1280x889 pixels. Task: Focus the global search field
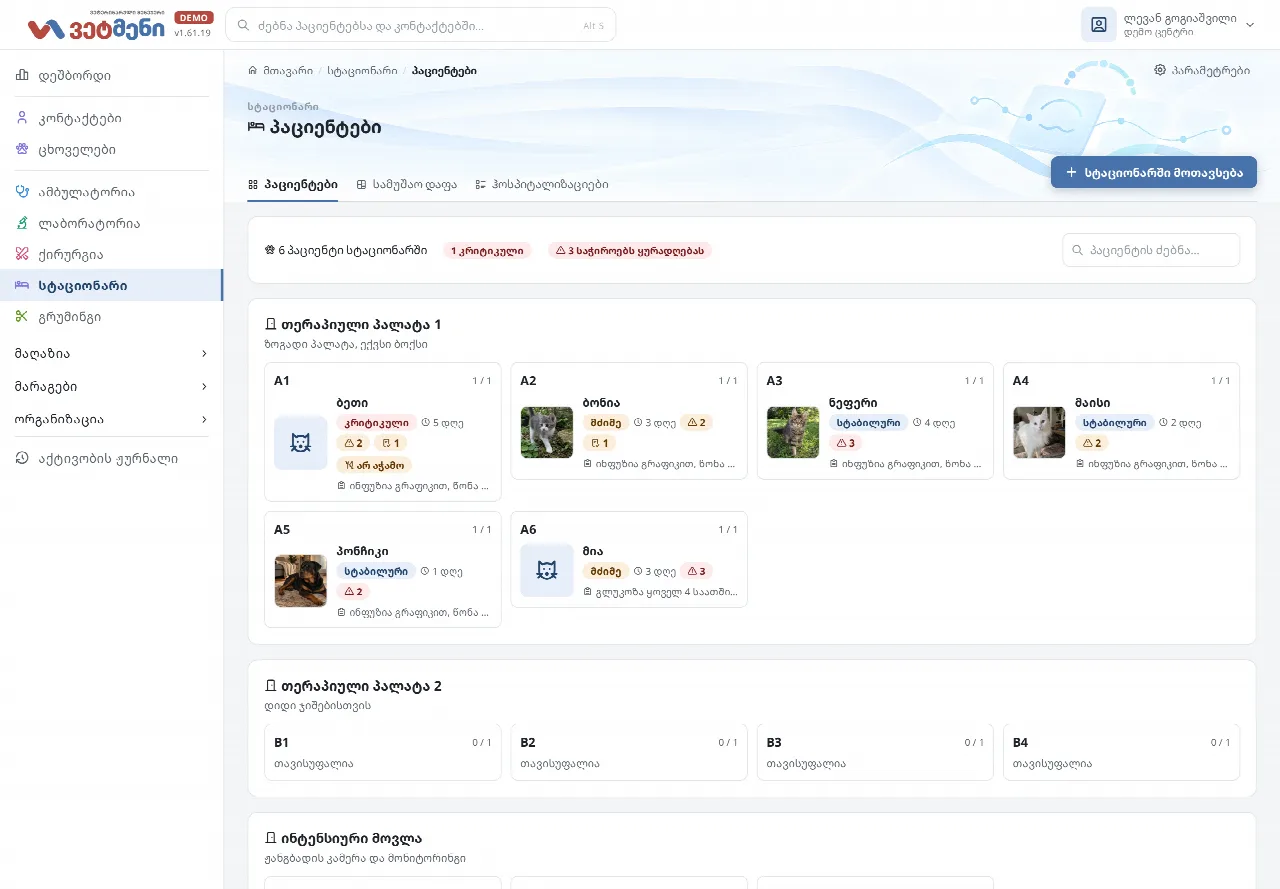tap(420, 25)
